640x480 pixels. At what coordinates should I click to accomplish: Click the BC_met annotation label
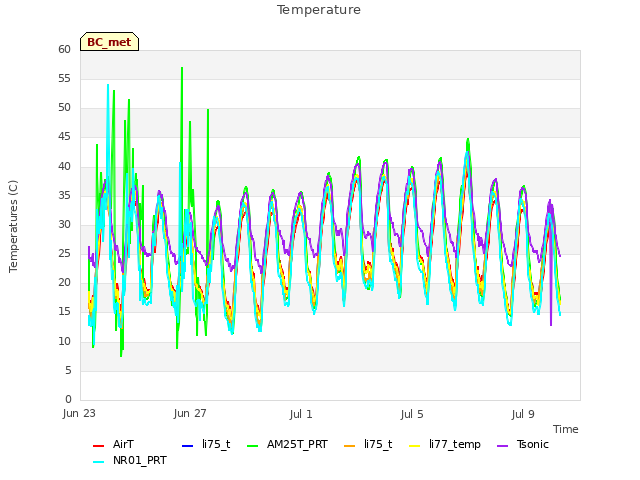tap(109, 42)
